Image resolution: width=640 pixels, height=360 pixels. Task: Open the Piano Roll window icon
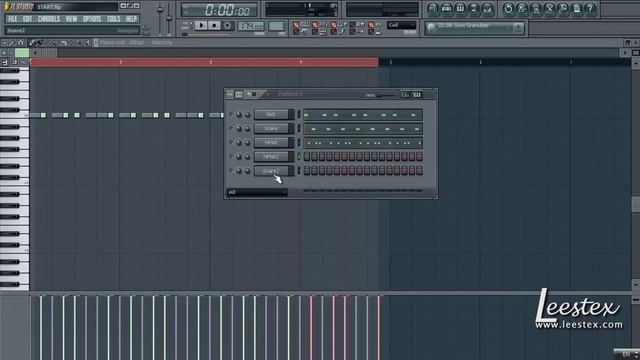[460, 9]
